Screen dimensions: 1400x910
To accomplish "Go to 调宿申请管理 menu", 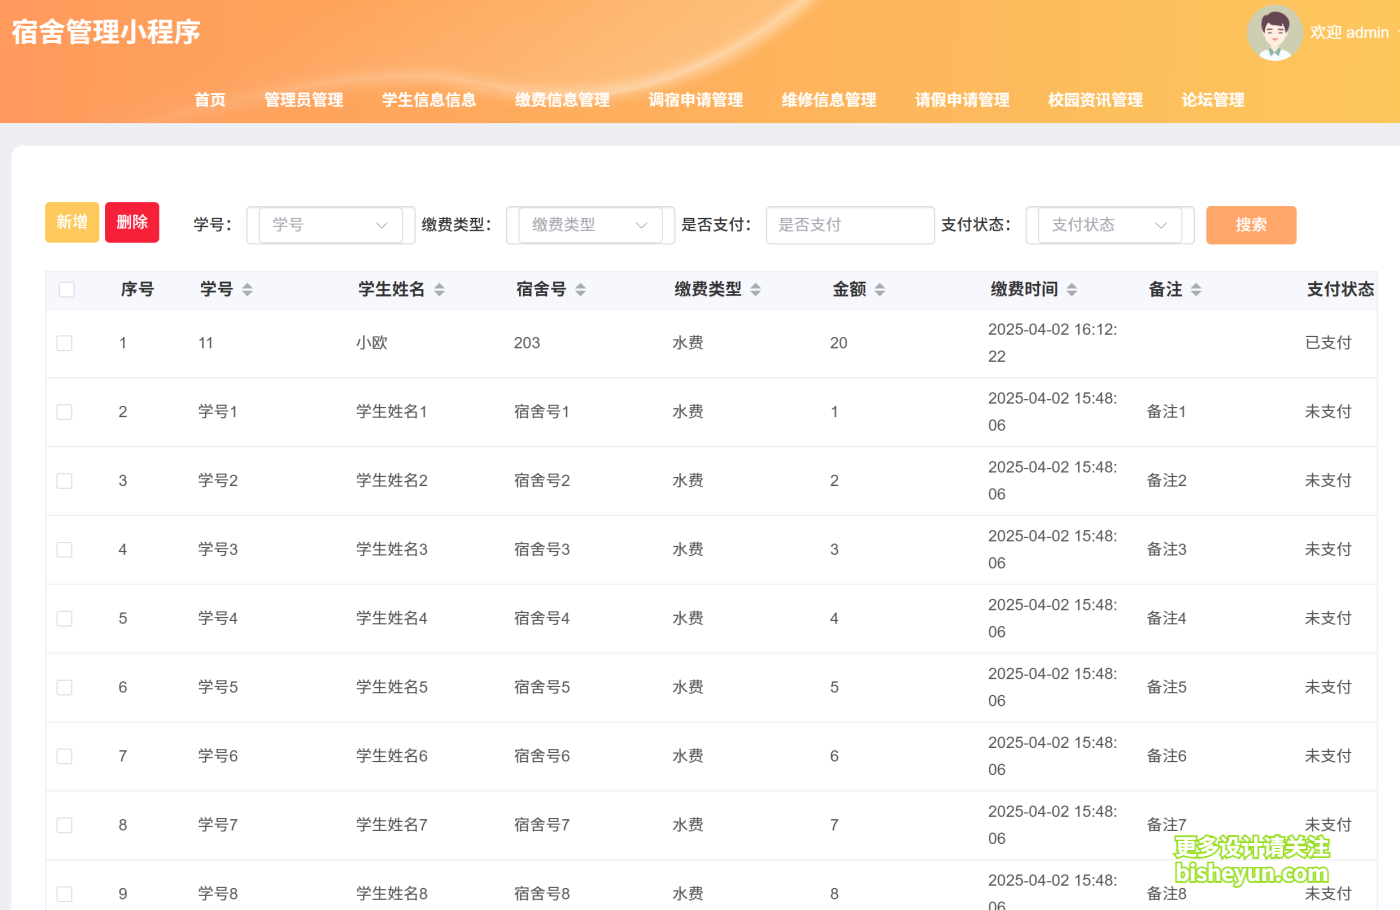I will [696, 100].
